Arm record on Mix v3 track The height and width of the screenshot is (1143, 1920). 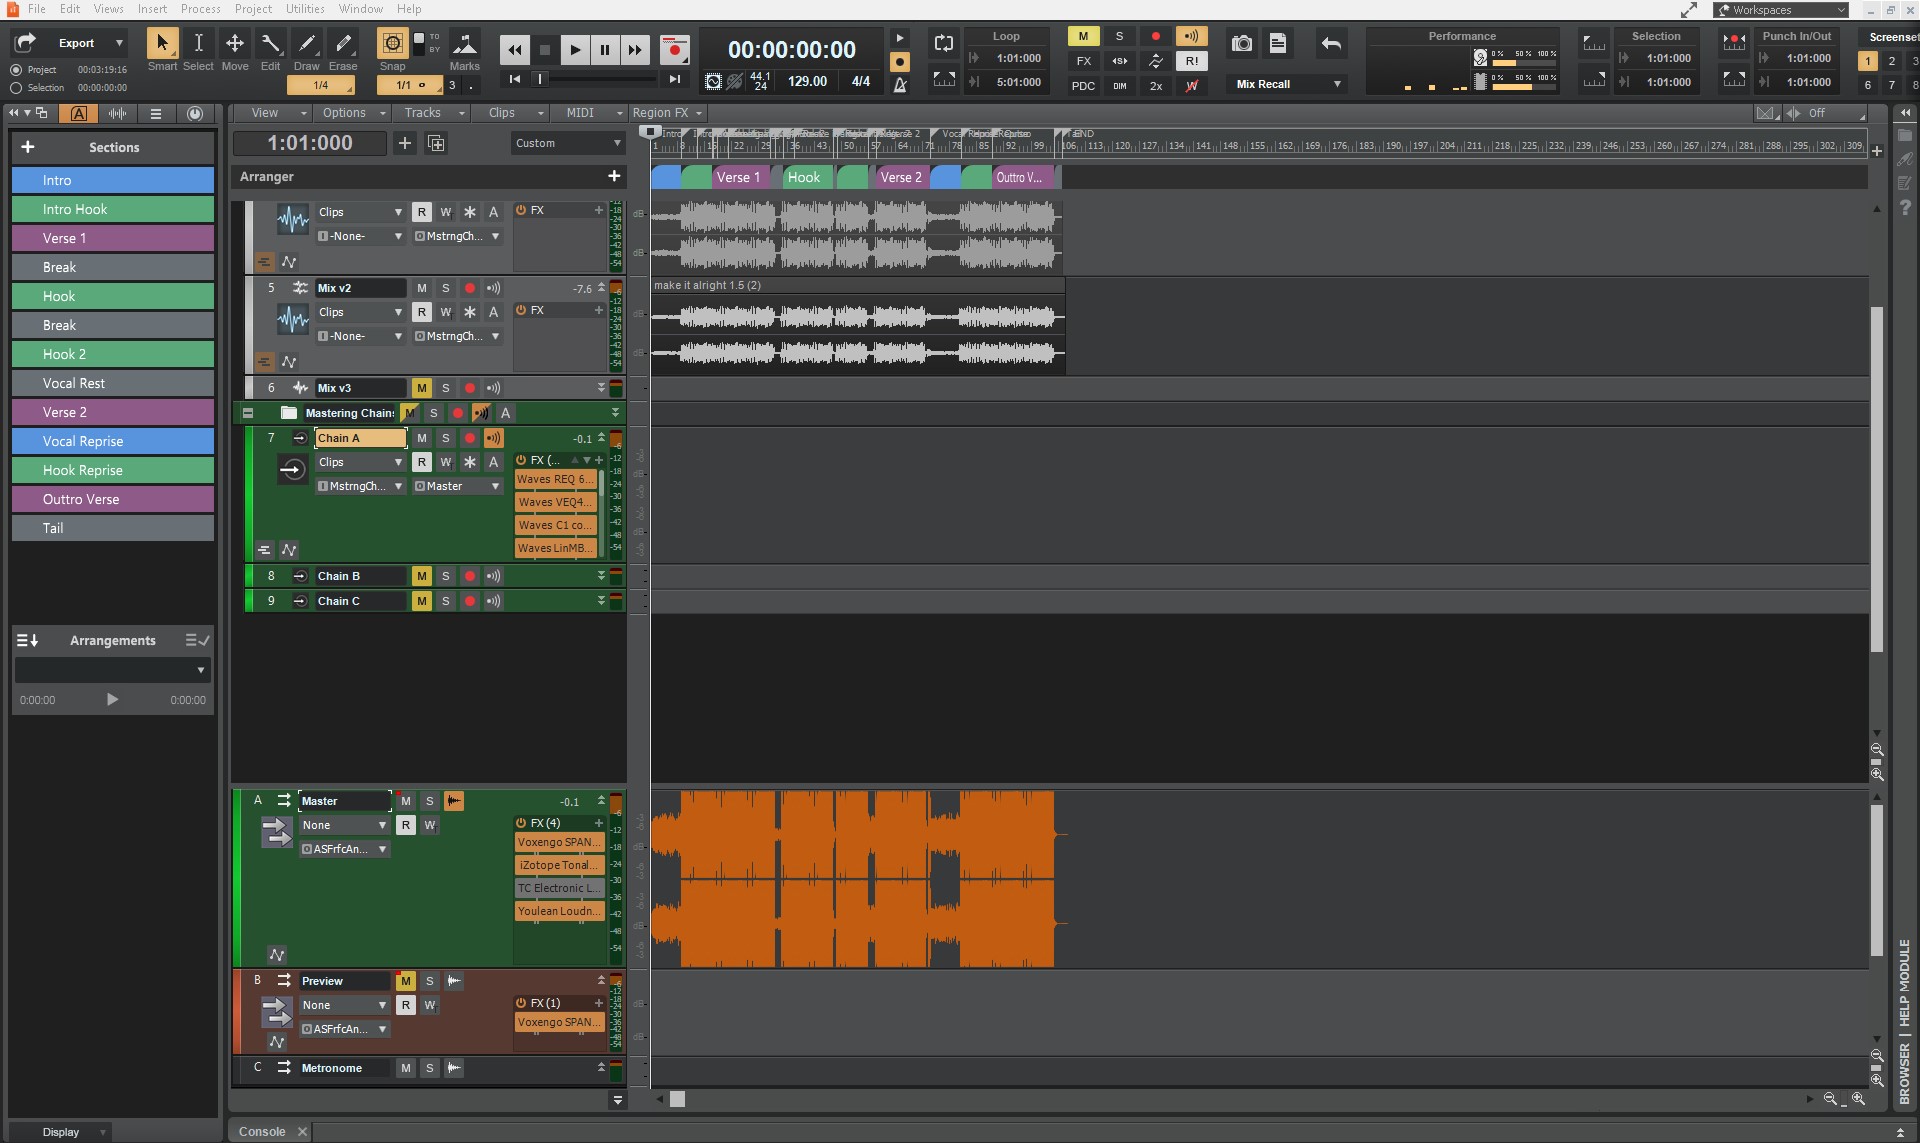tap(470, 388)
